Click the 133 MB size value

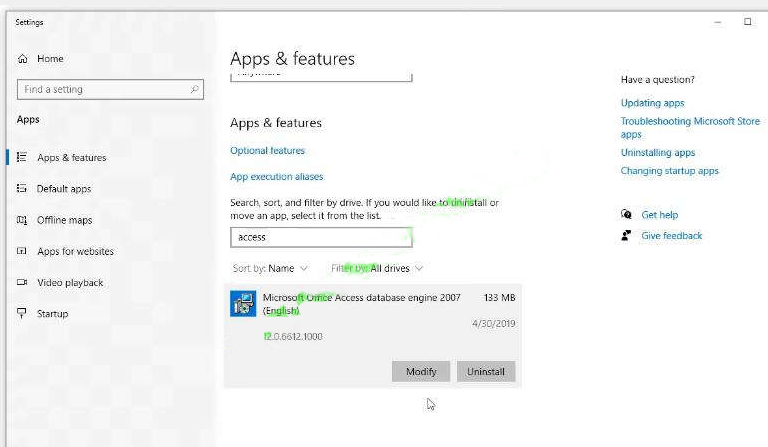tap(499, 297)
